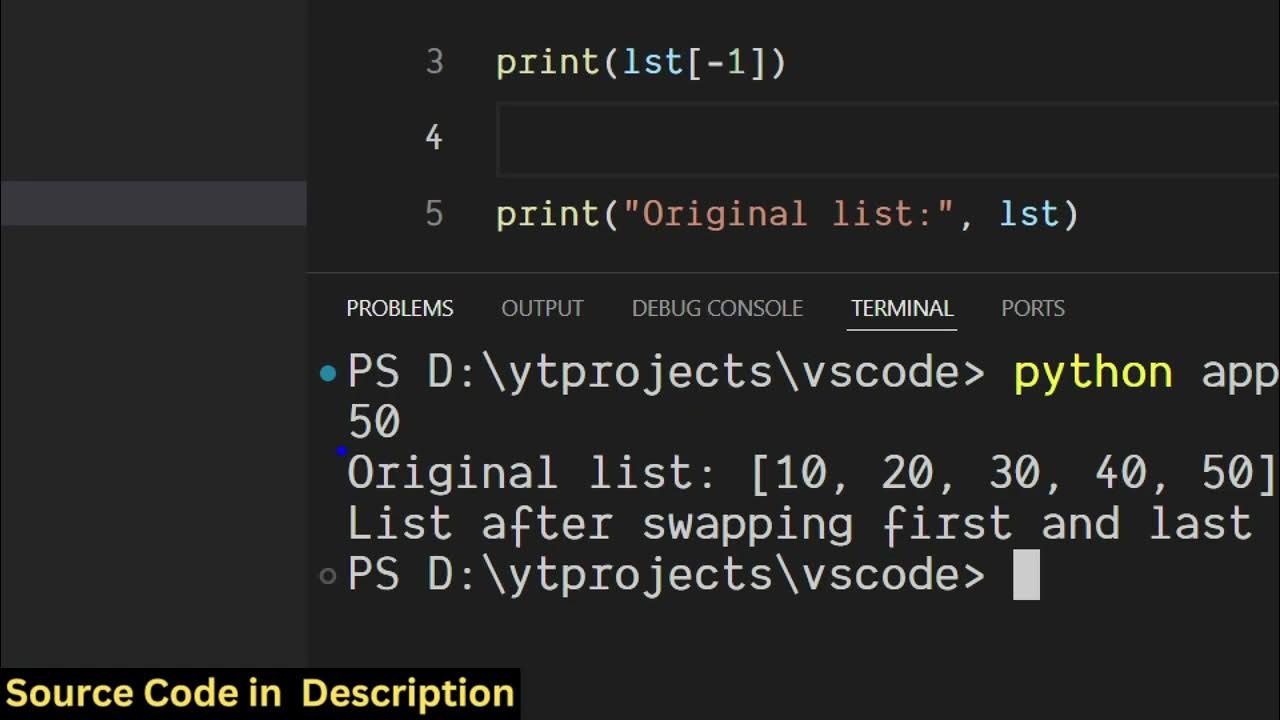This screenshot has height=720, width=1280.
Task: Select the TERMINAL panel tab
Action: pos(902,308)
